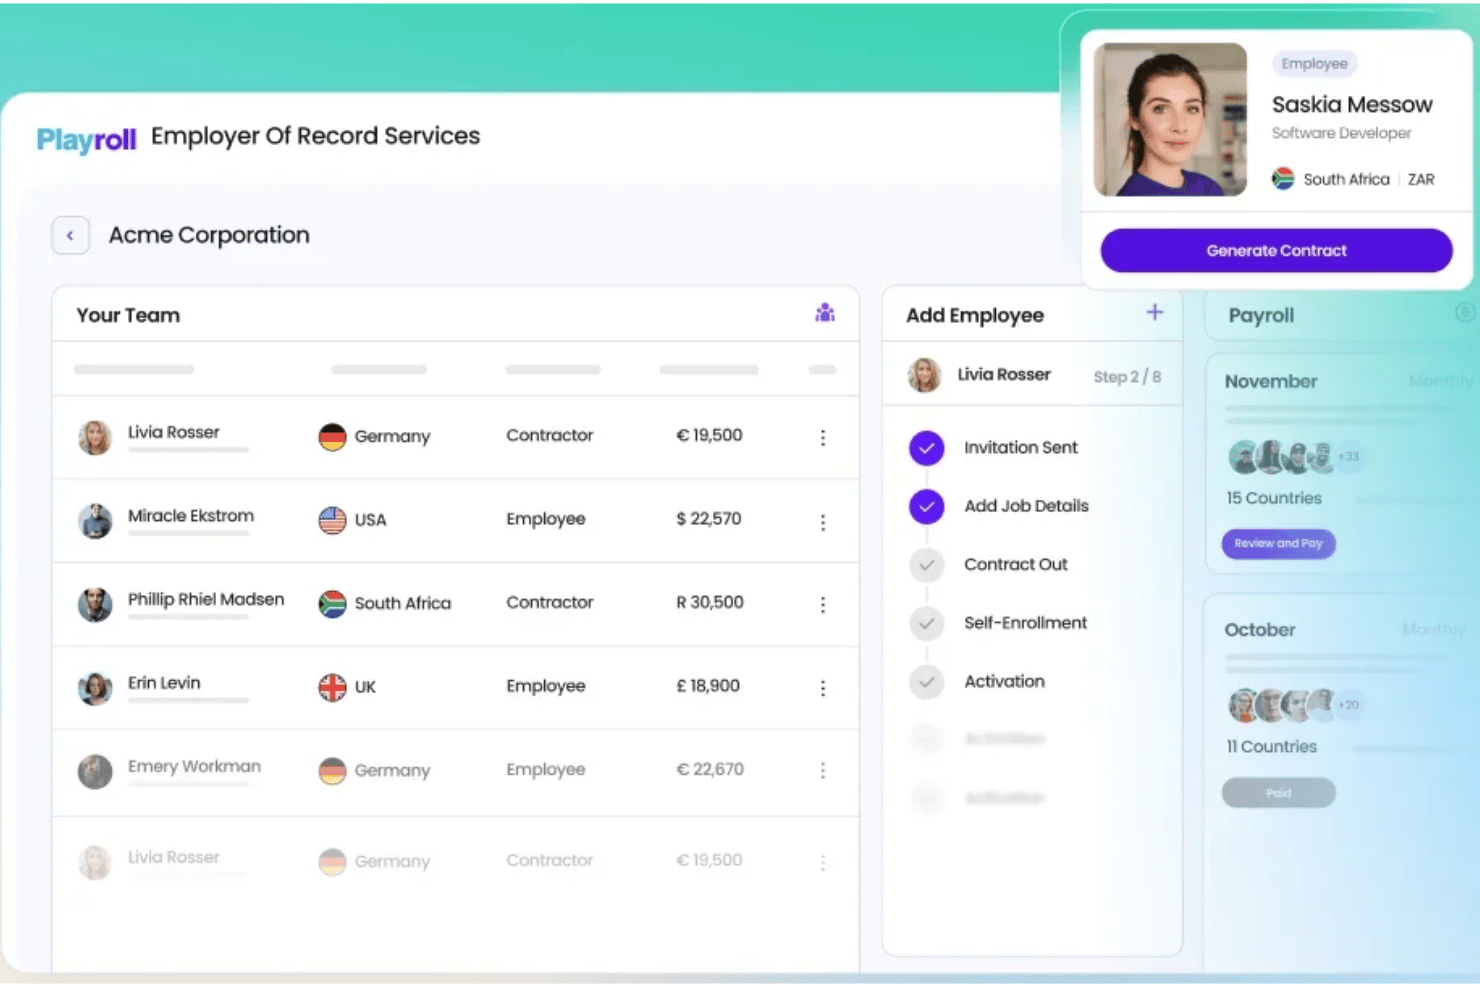Screen dimensions: 1480x987
Task: Click the USA flag icon
Action: click(x=332, y=520)
